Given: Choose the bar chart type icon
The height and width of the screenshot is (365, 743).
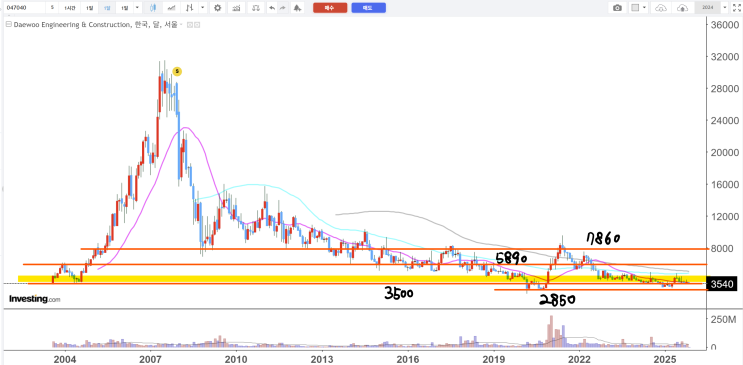Looking at the screenshot, I should click(190, 8).
